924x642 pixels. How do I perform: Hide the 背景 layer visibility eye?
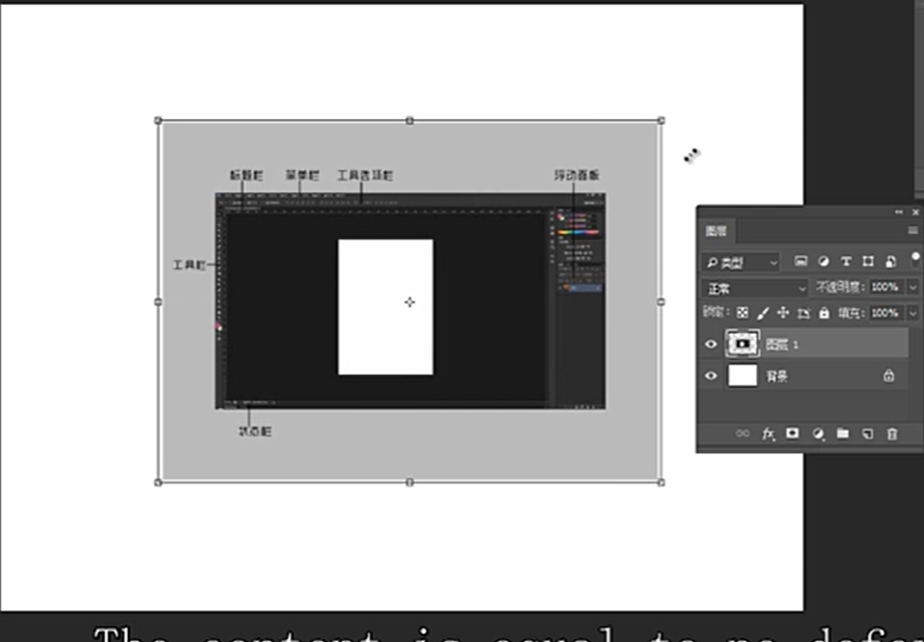[711, 376]
